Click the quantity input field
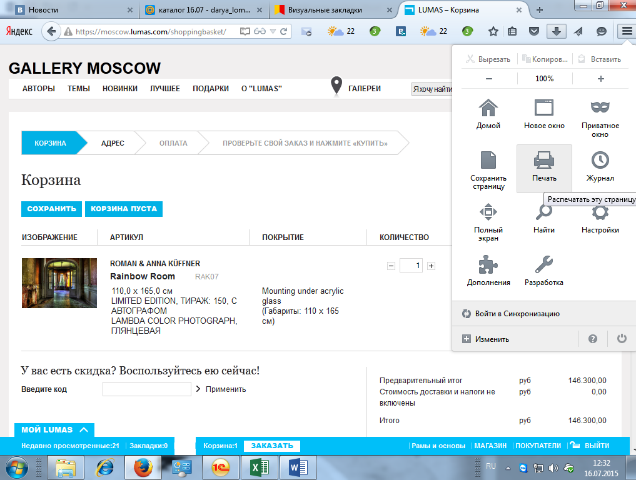 click(x=411, y=266)
